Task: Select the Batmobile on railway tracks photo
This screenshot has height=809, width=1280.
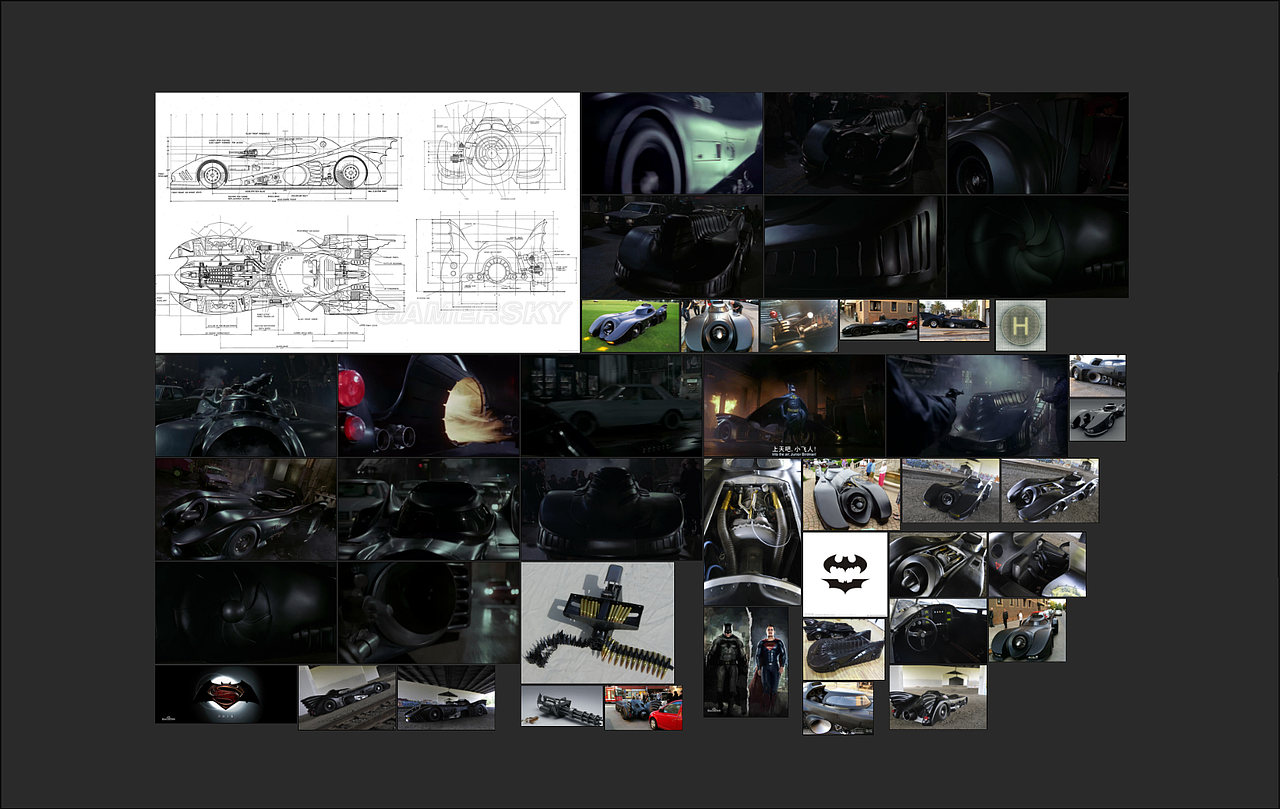Action: (x=347, y=697)
